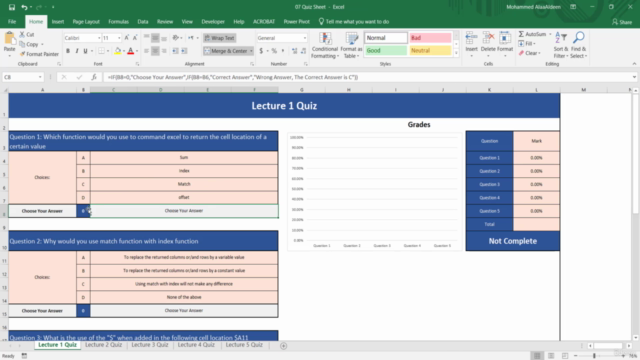The width and height of the screenshot is (640, 360).
Task: Open Format as Table menu
Action: click(x=351, y=45)
